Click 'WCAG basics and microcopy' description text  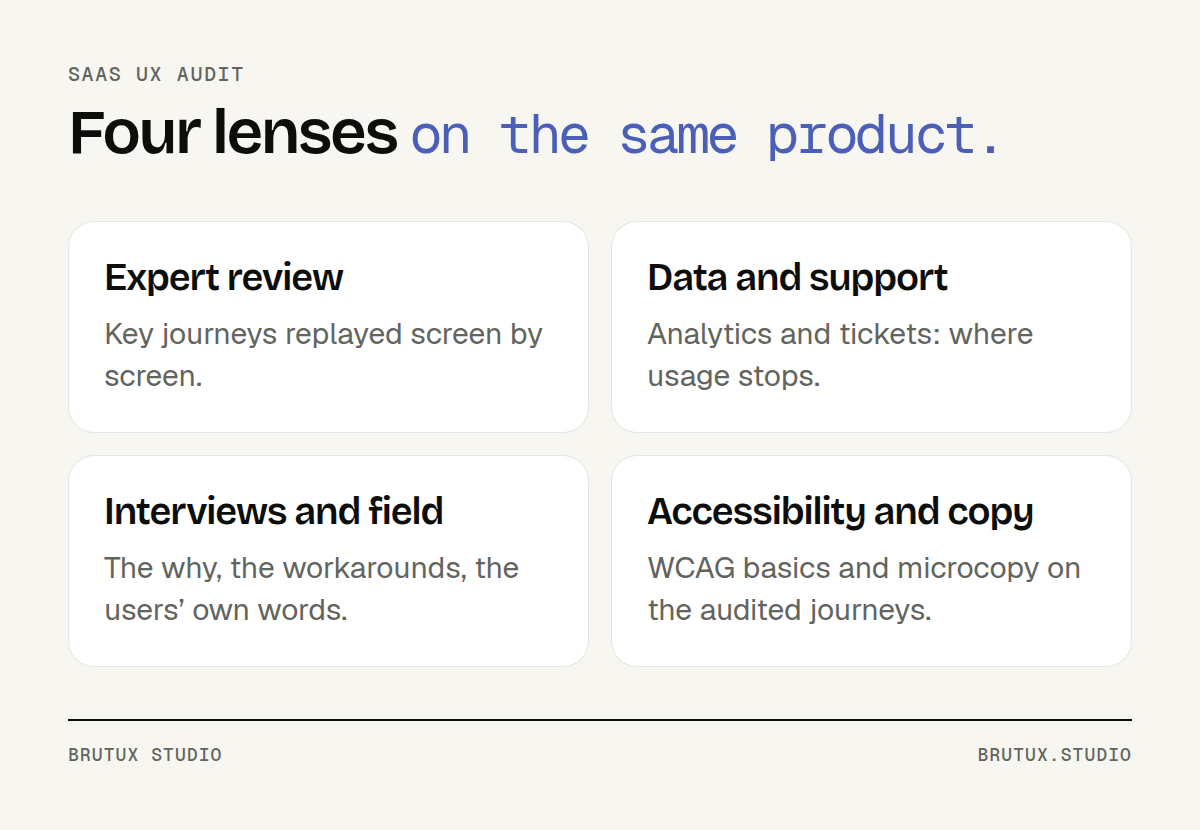point(864,589)
